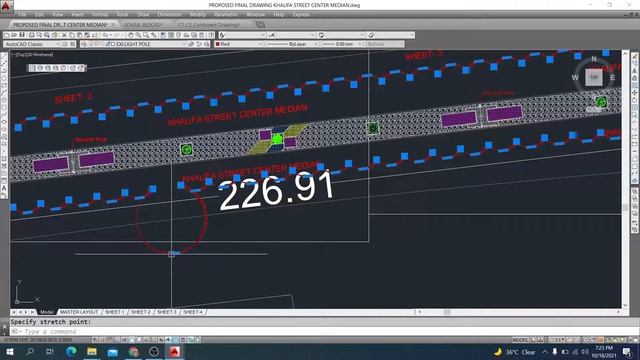Expand the EXLIGHT POLE layer dropdown
The height and width of the screenshot is (360, 640).
pos(184,44)
